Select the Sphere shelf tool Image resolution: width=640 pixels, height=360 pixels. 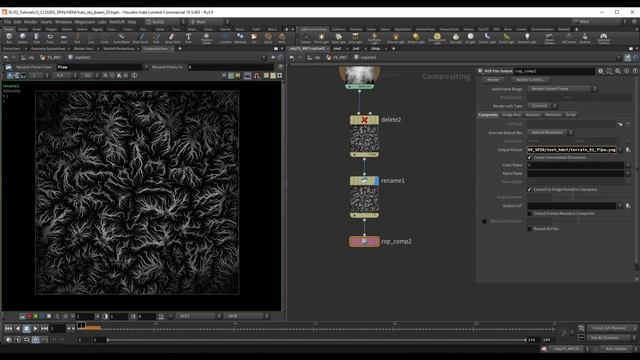(22, 38)
